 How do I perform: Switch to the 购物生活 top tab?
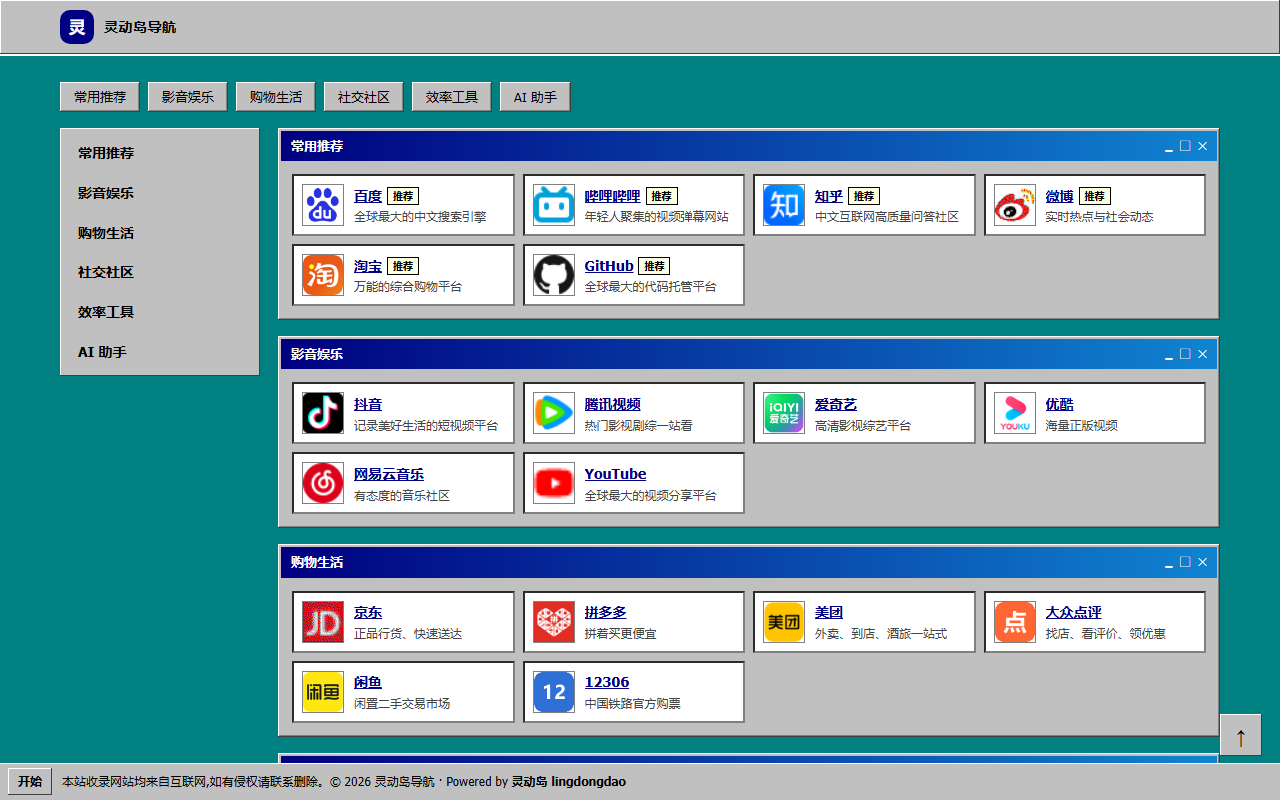click(276, 97)
